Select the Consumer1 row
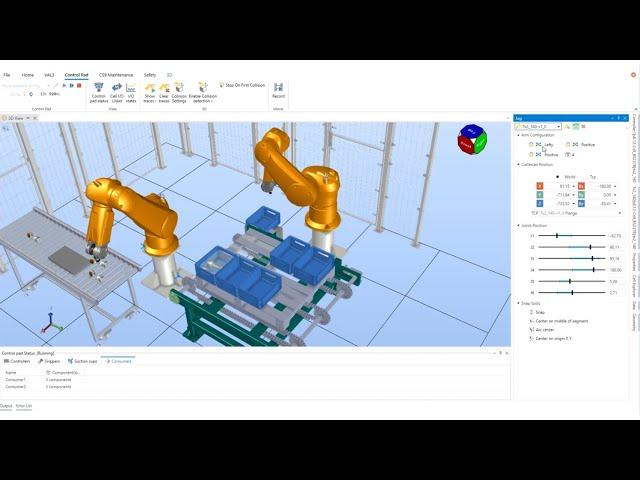Image resolution: width=640 pixels, height=480 pixels. (43, 380)
